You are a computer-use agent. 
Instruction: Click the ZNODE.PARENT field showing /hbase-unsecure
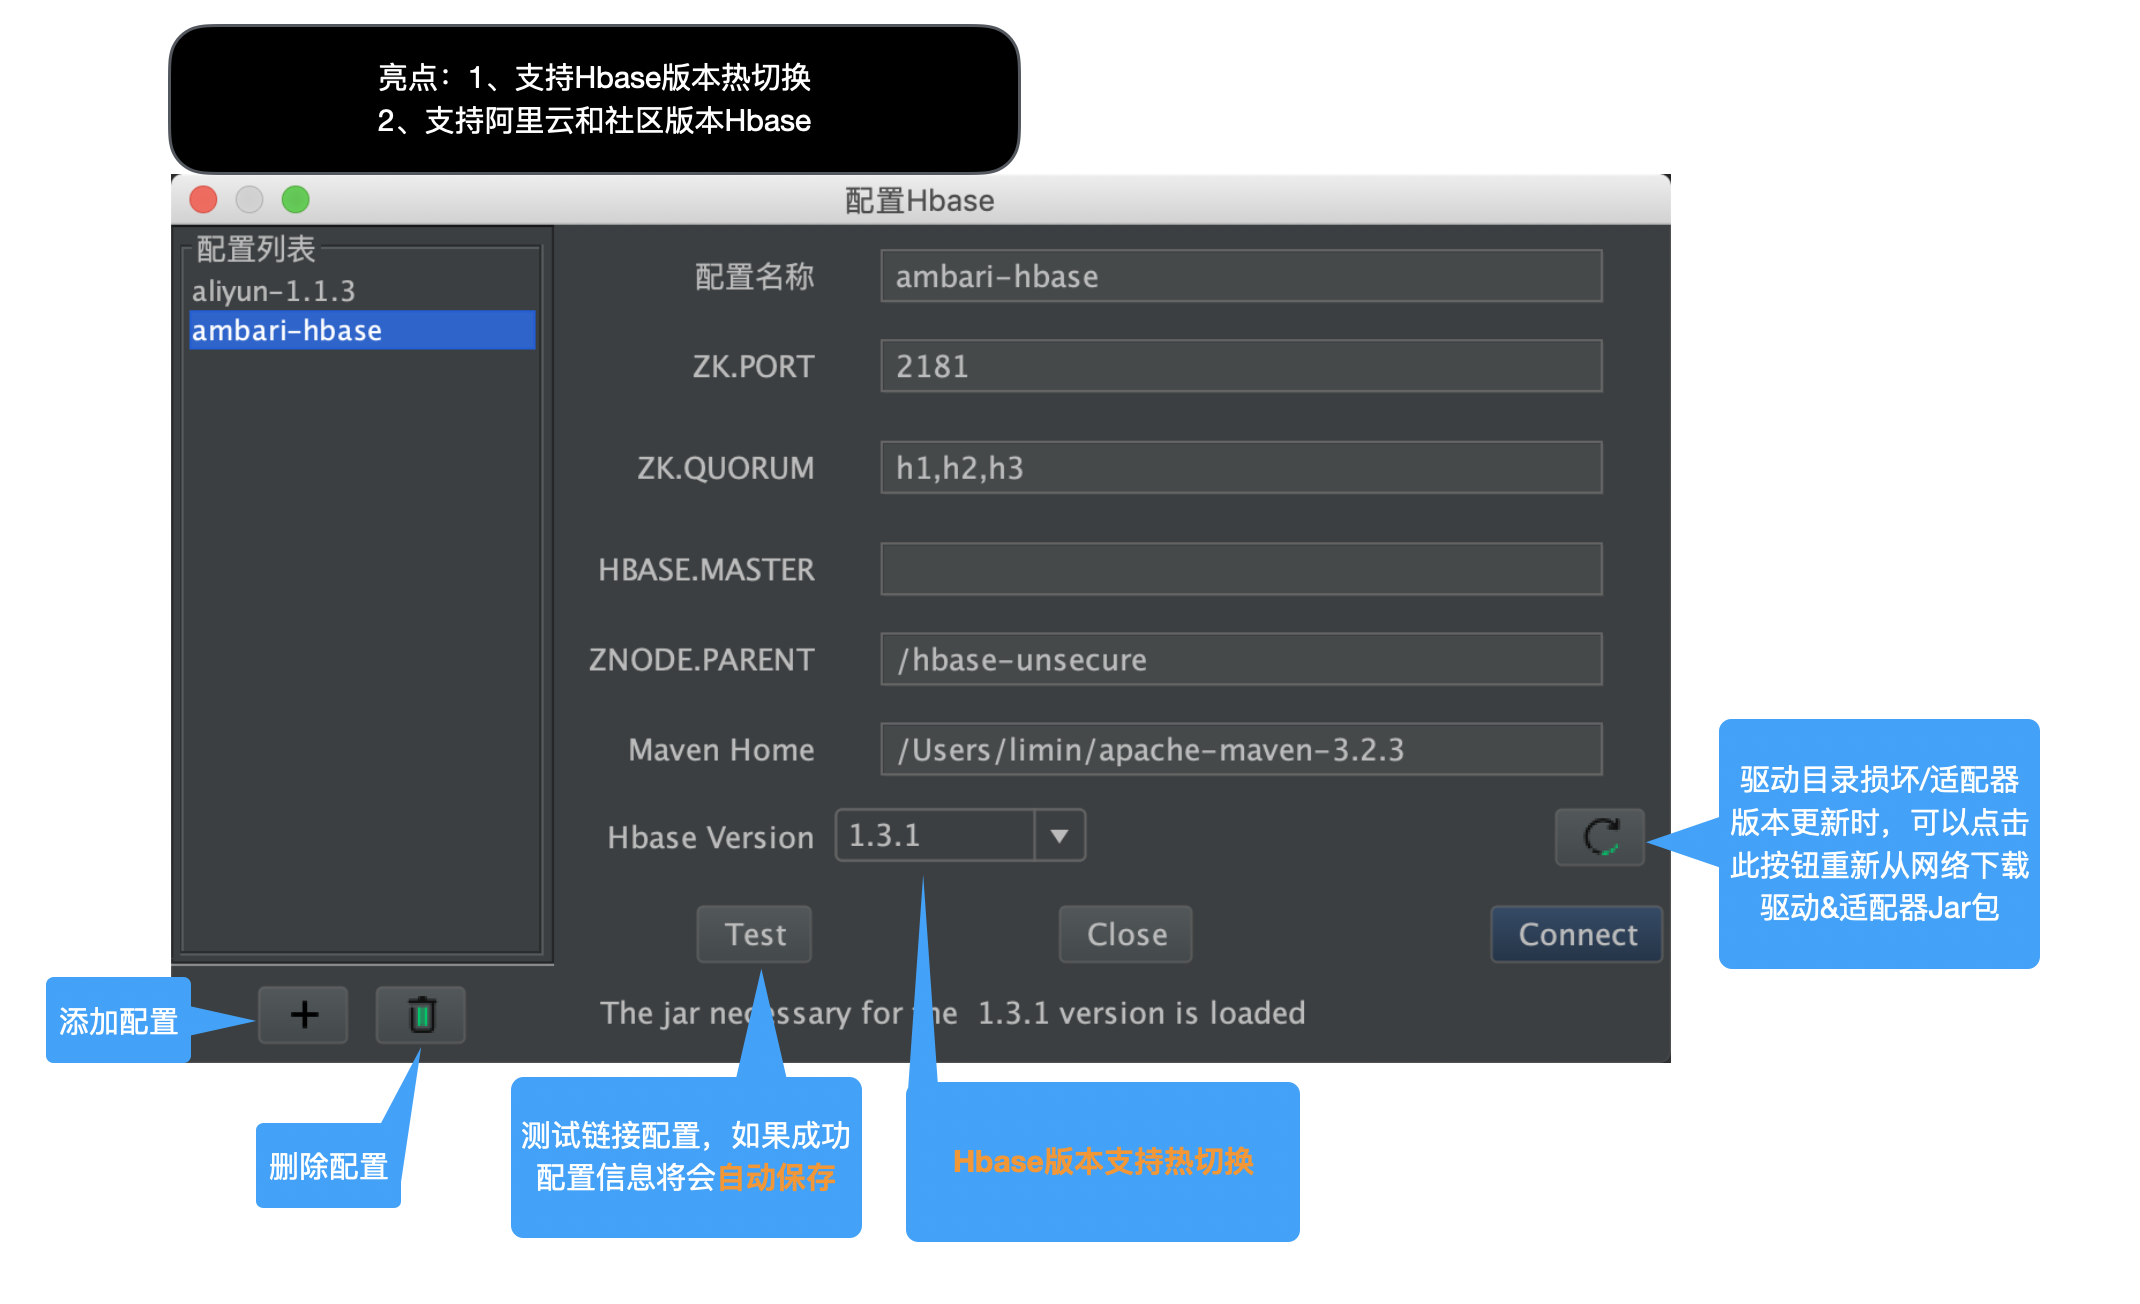pos(1240,659)
